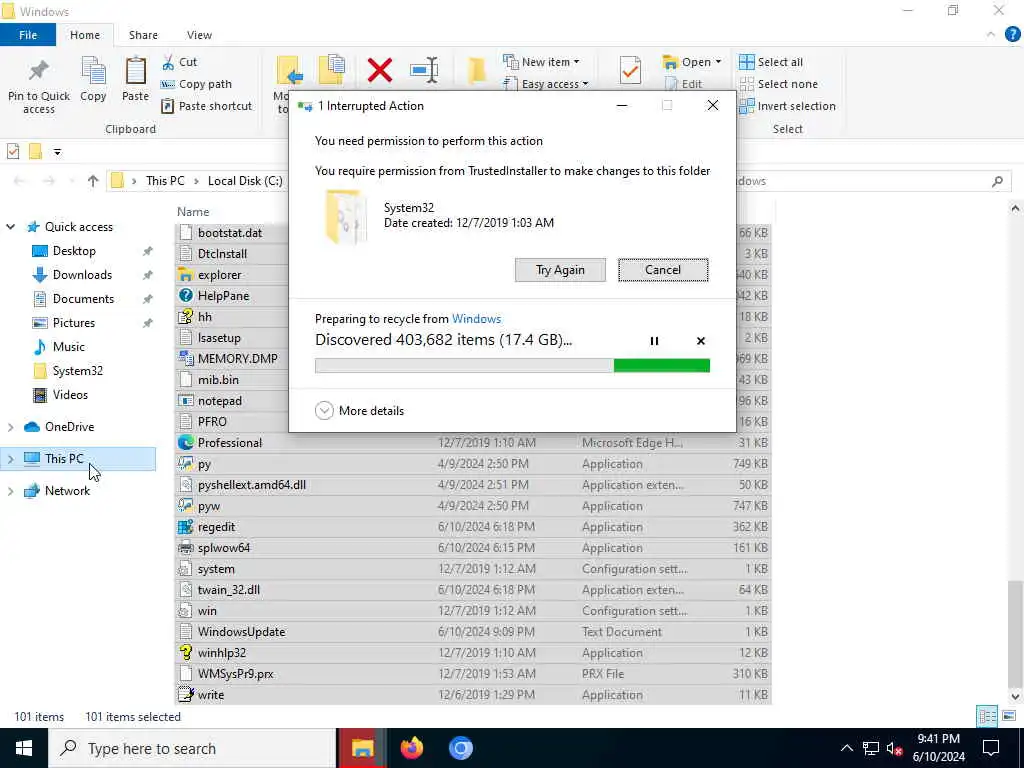The width and height of the screenshot is (1024, 768).
Task: Click the taskbar clock and date
Action: tap(938, 748)
